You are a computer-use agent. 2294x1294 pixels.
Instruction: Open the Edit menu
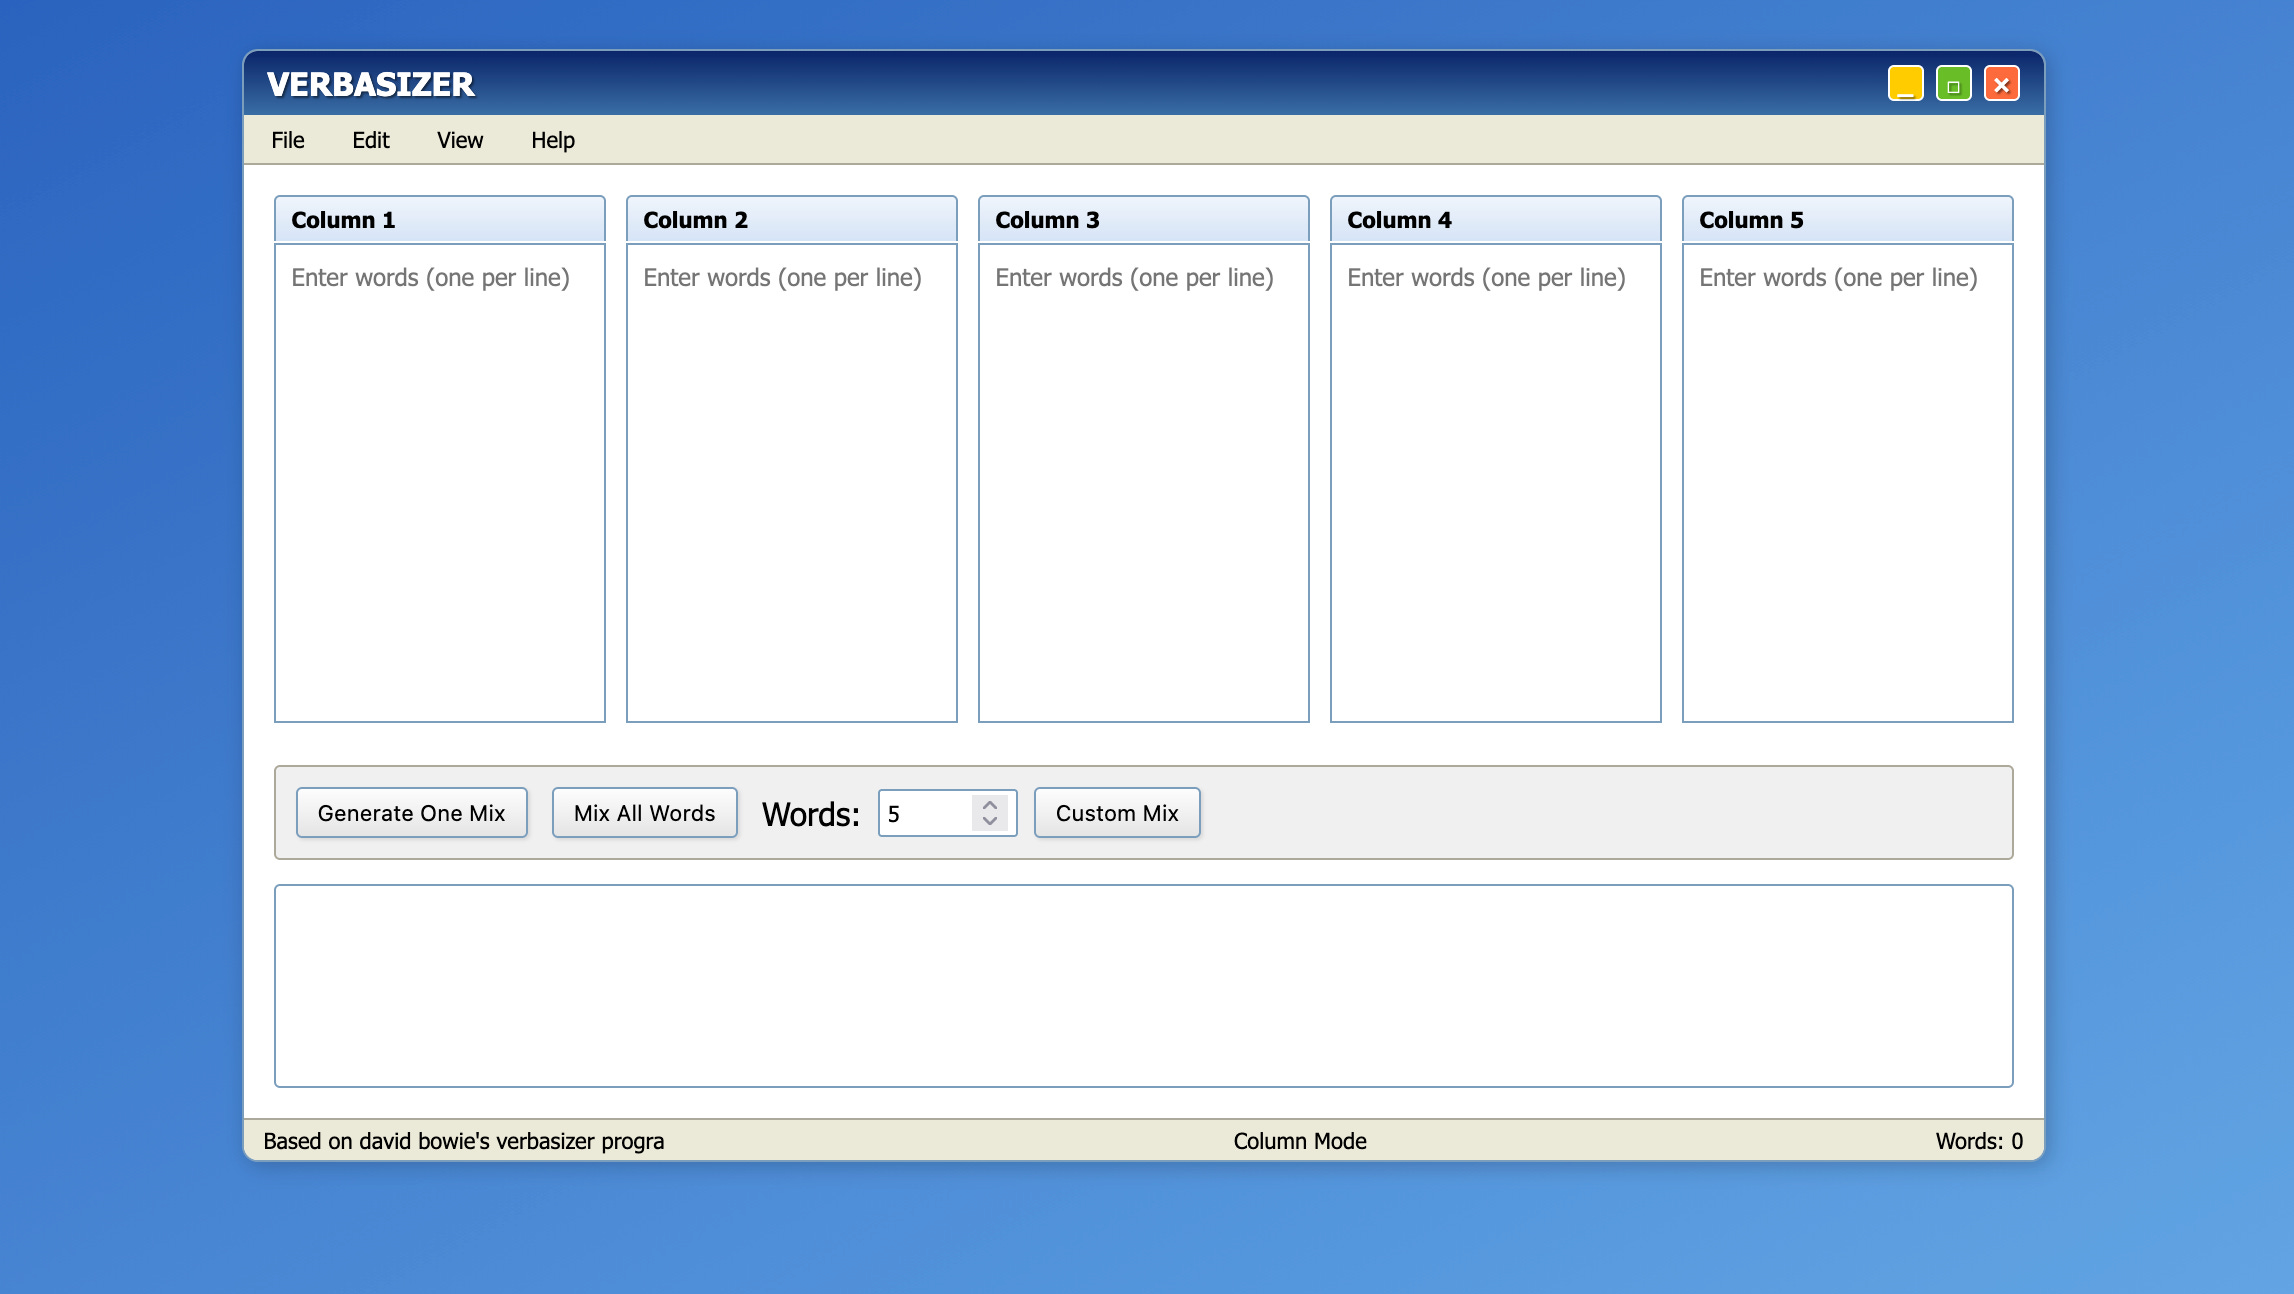click(370, 140)
